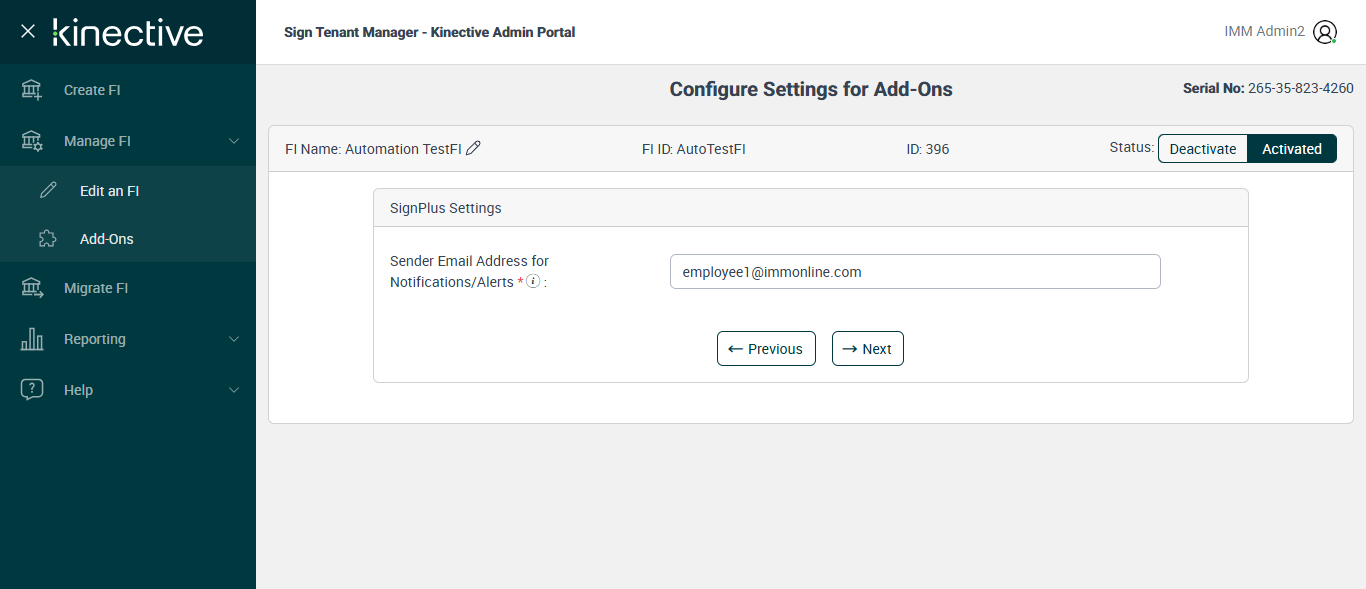Click the Edit an FI pencil icon
This screenshot has height=589, width=1366.
coord(48,191)
